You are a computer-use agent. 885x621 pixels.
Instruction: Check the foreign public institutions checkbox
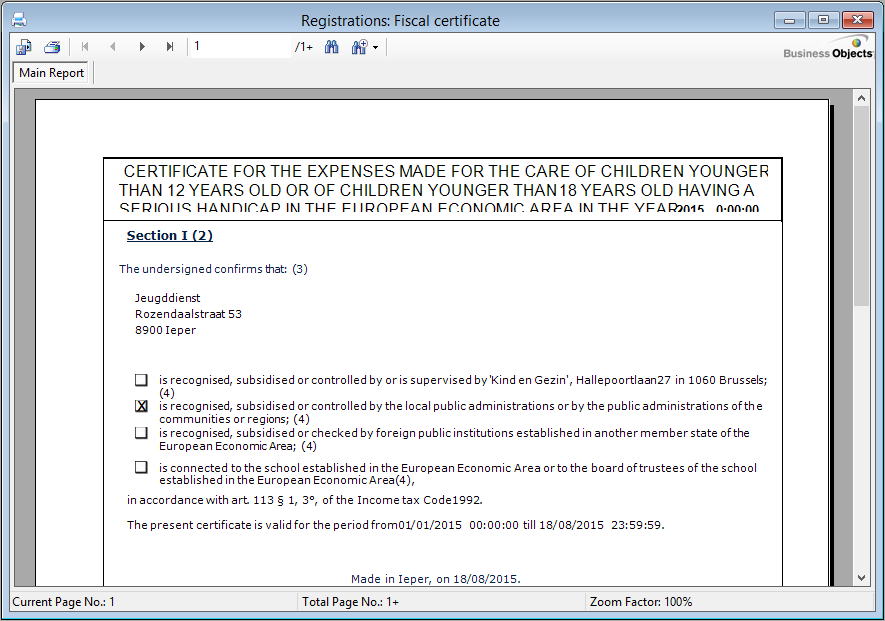coord(141,433)
